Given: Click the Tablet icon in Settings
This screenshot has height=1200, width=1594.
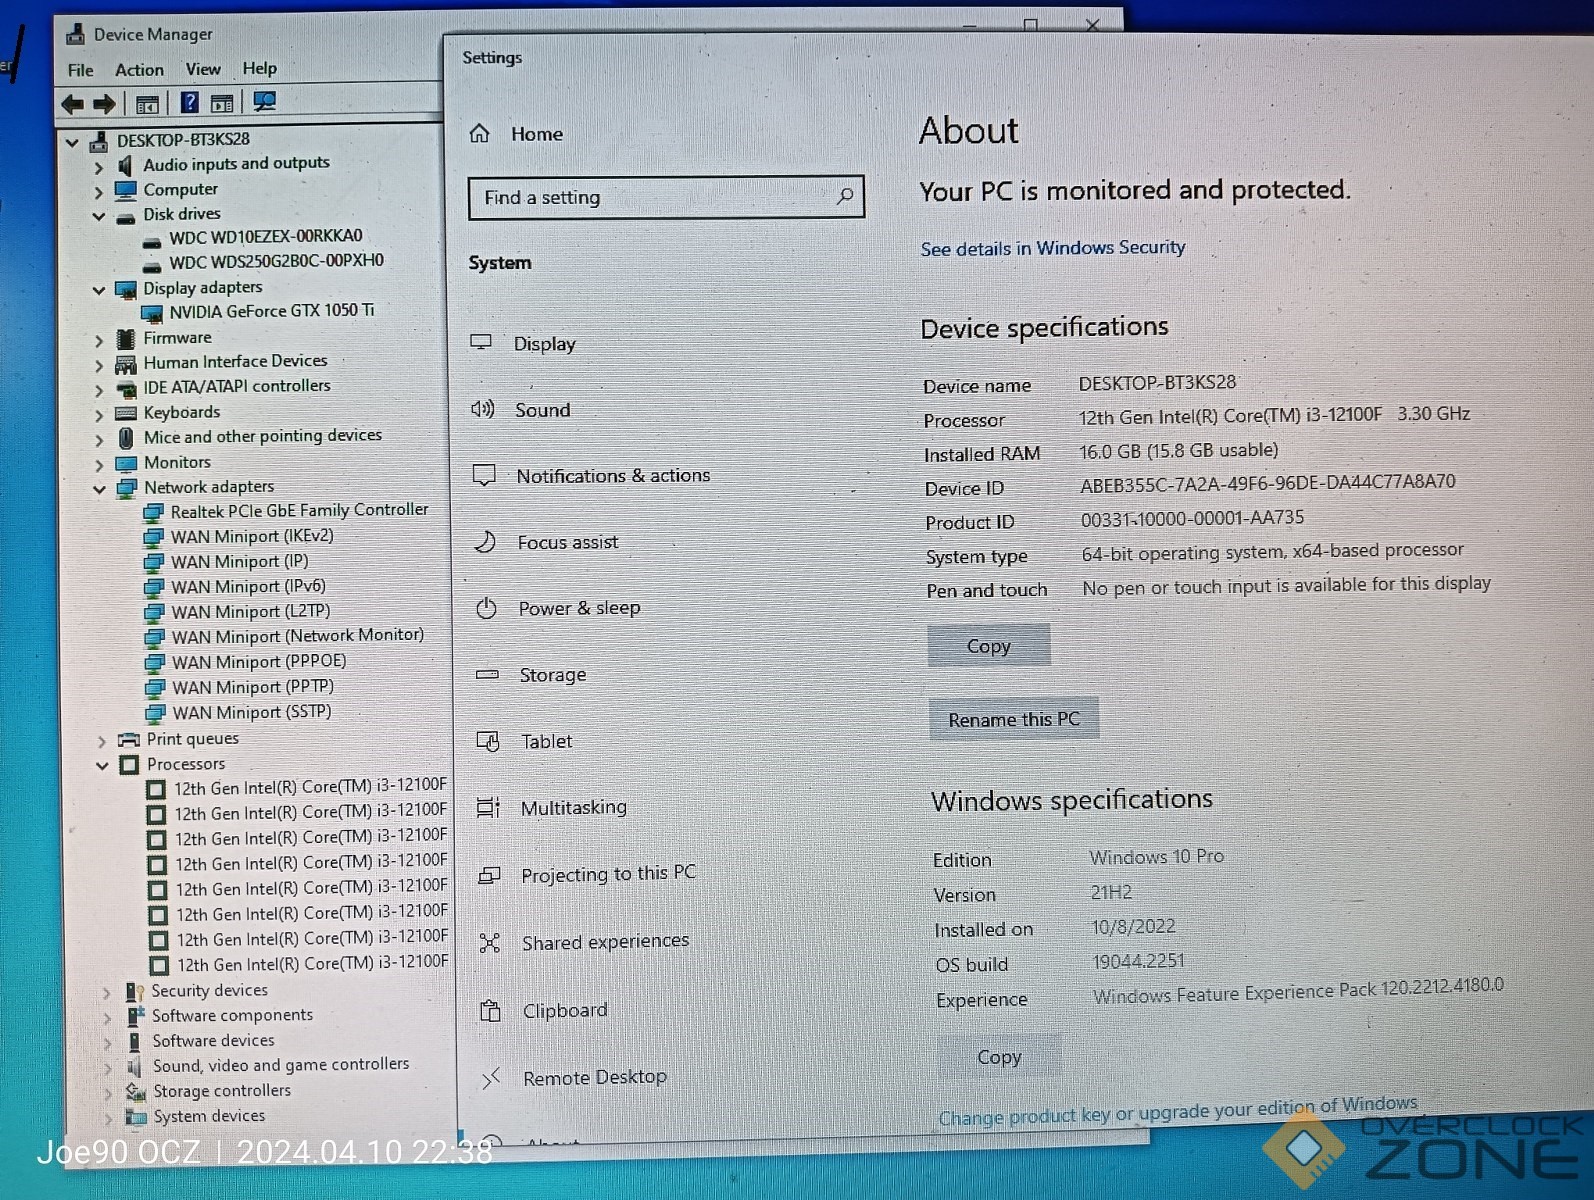Looking at the screenshot, I should 488,741.
